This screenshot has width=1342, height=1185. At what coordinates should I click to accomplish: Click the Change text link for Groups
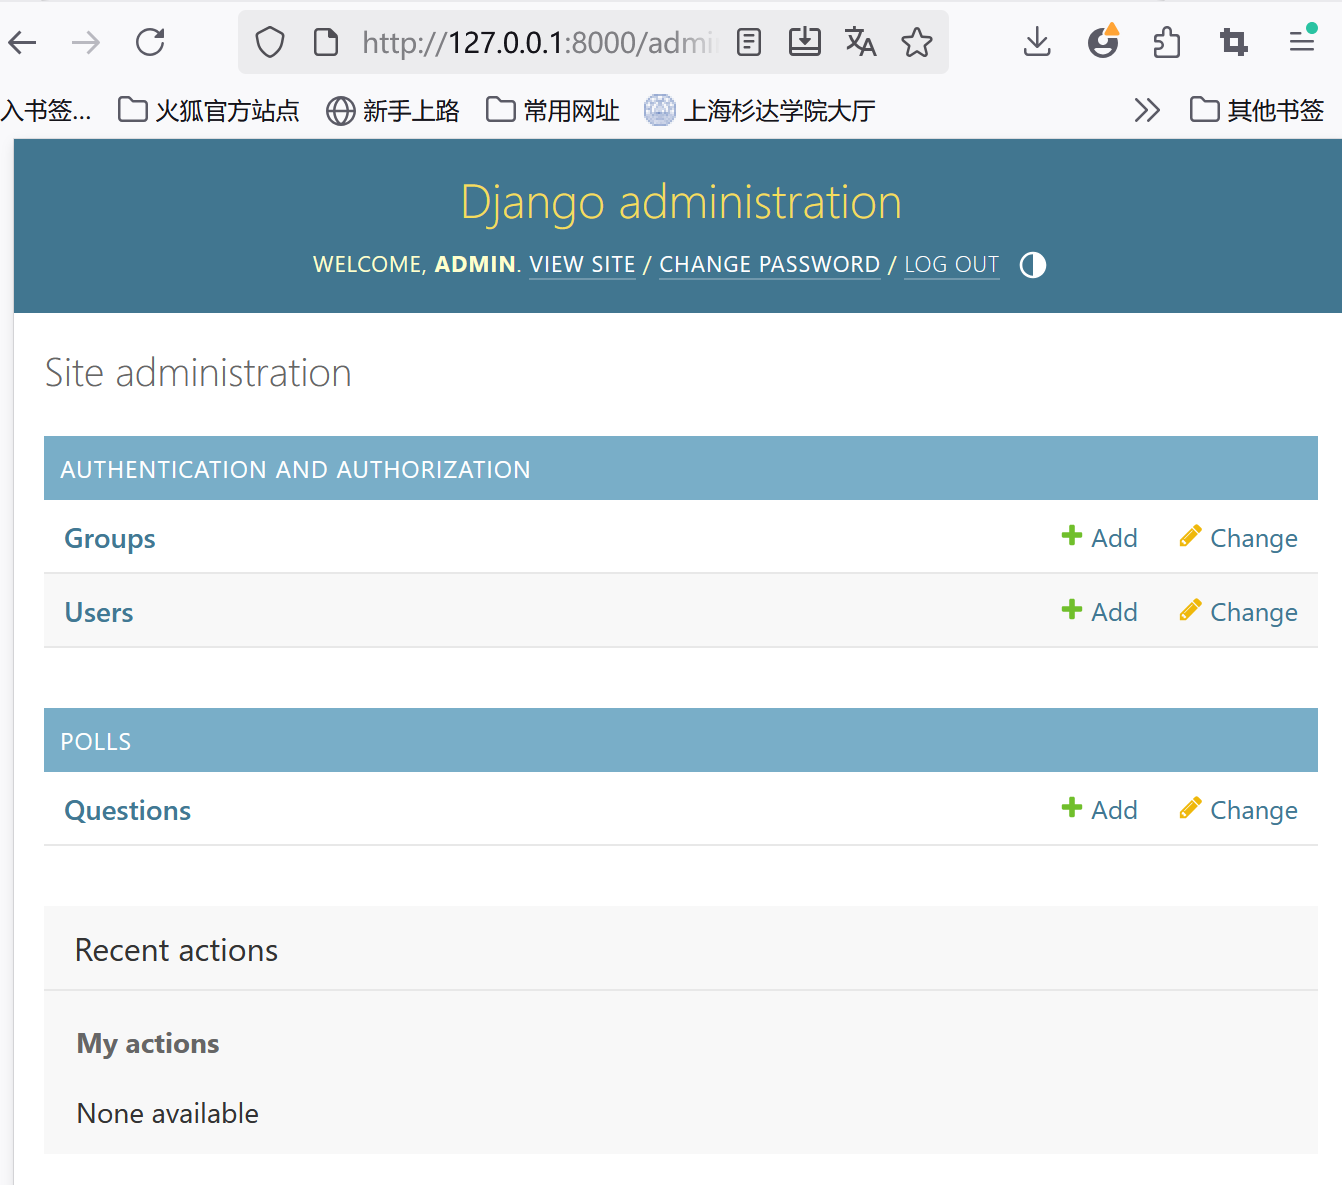1254,538
